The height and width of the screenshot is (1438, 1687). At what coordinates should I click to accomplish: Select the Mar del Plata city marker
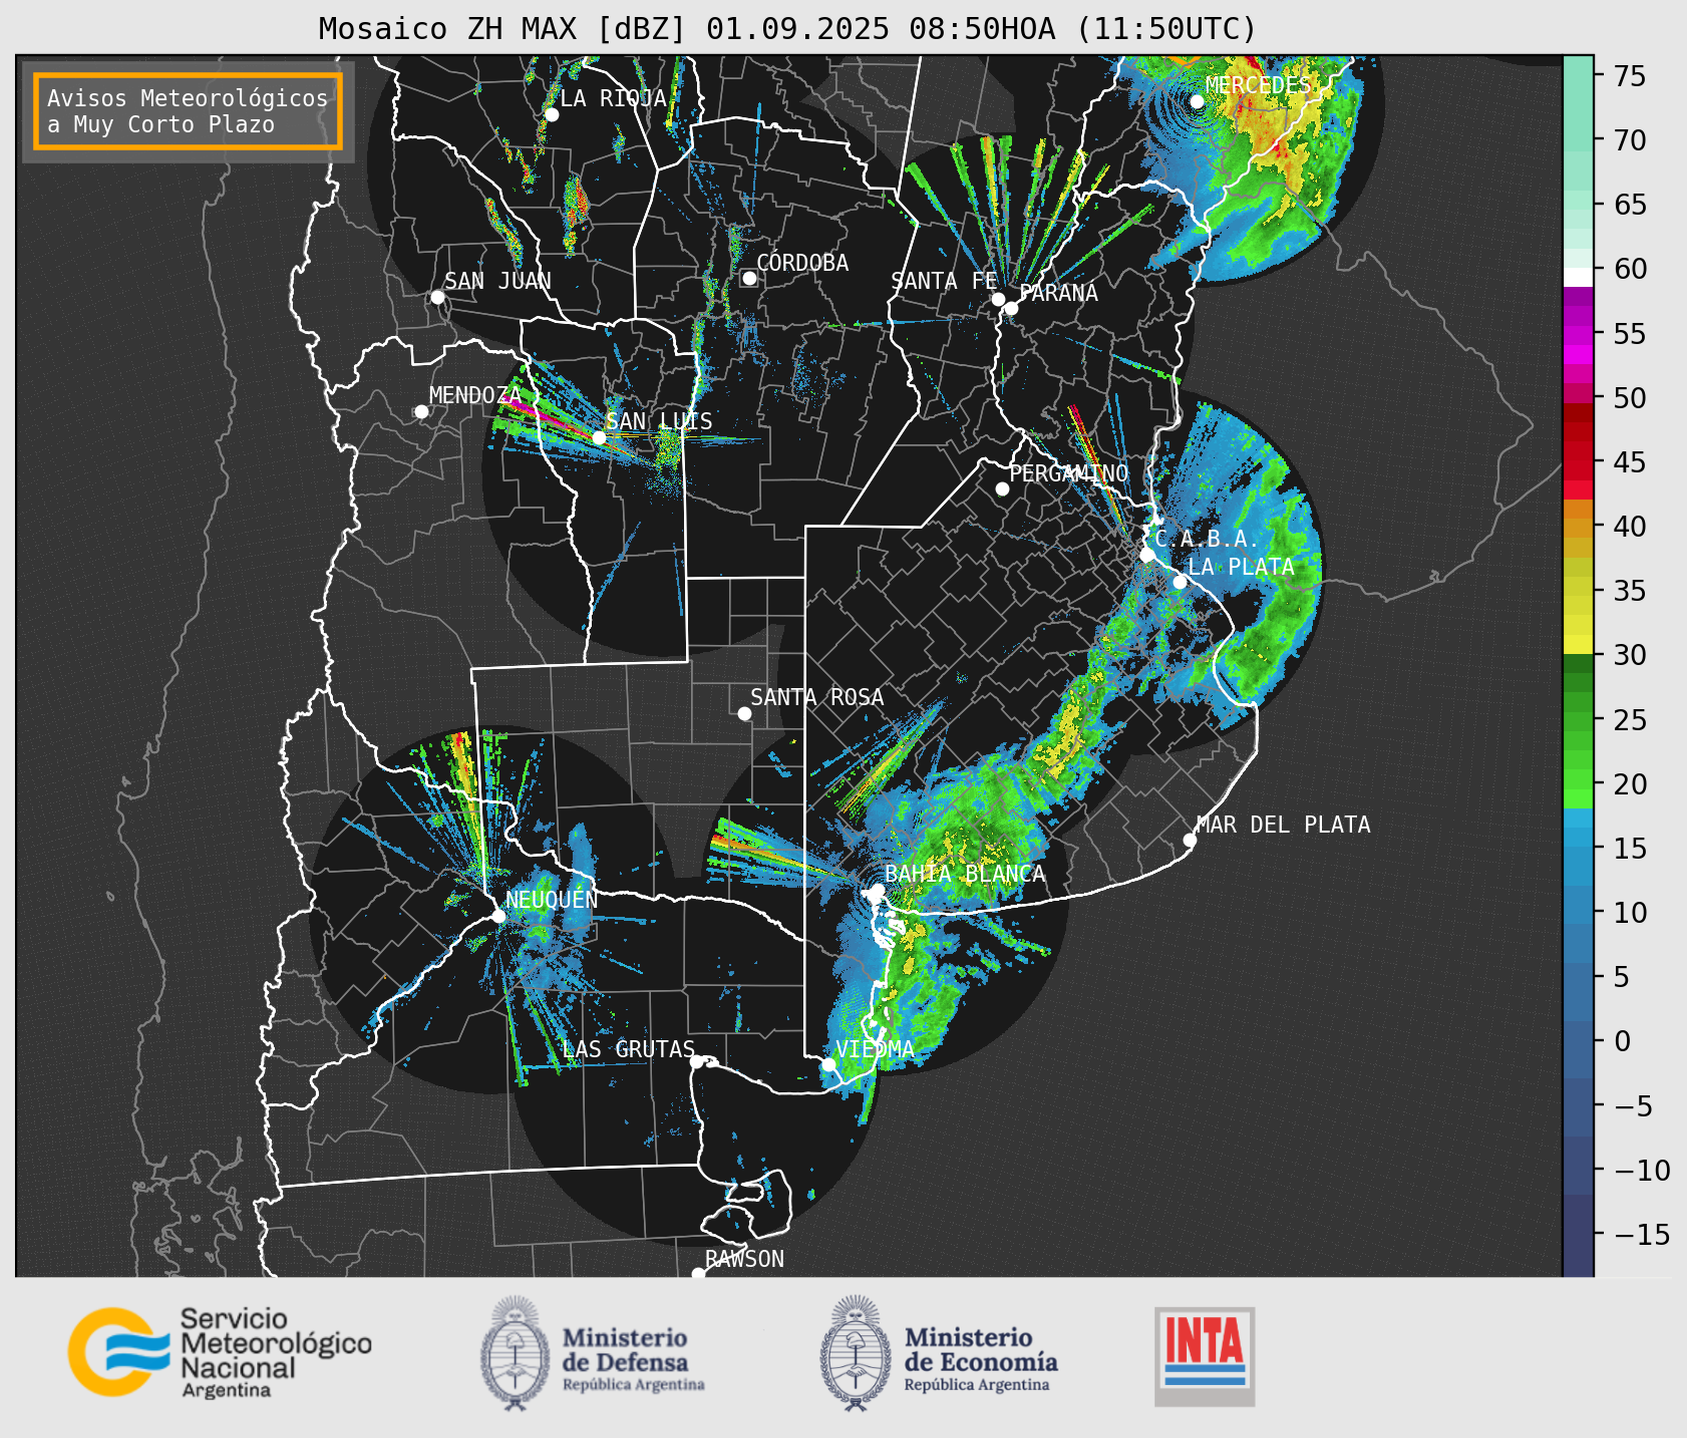pos(1190,840)
